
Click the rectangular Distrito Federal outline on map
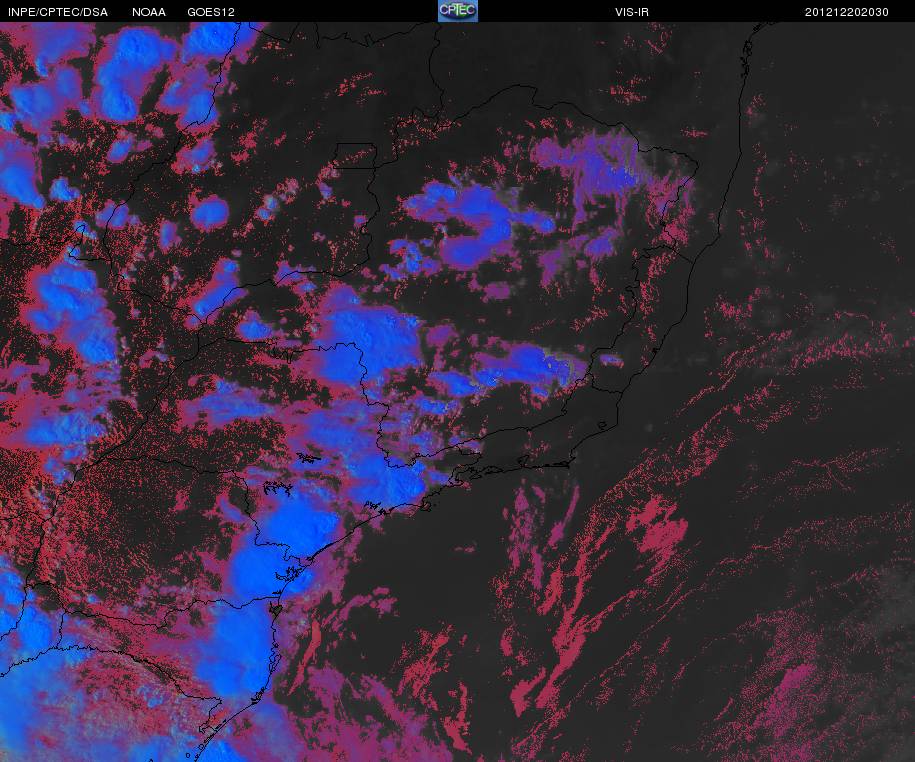pyautogui.click(x=354, y=156)
